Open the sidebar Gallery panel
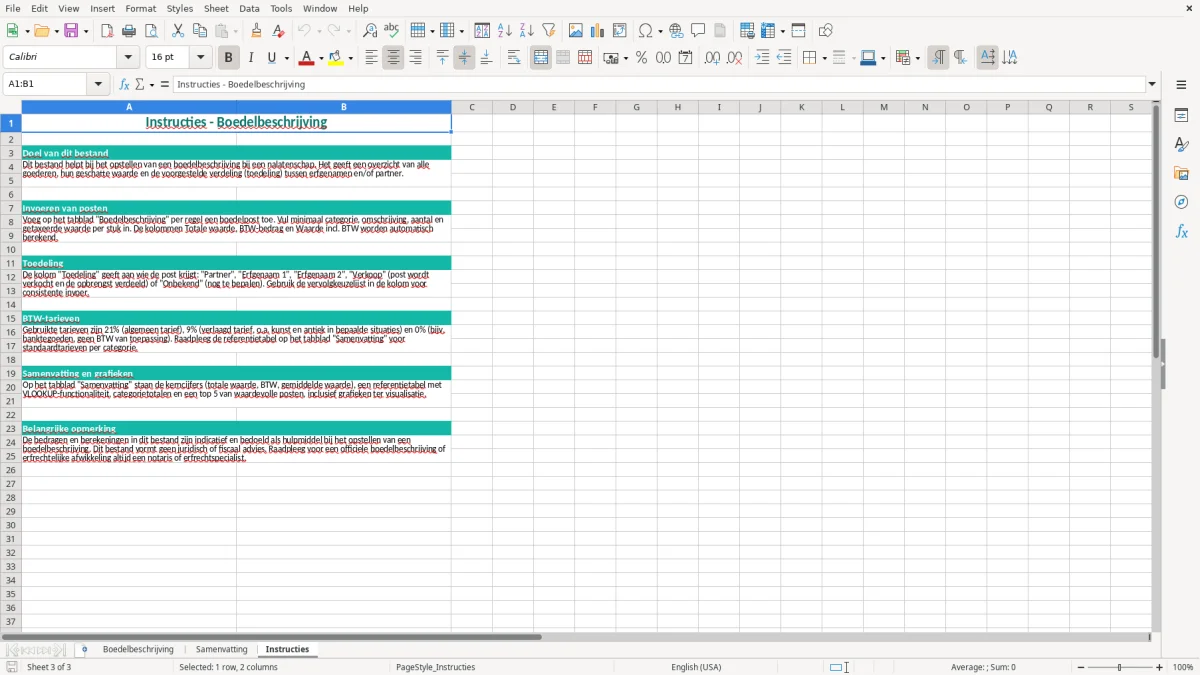 [1181, 174]
